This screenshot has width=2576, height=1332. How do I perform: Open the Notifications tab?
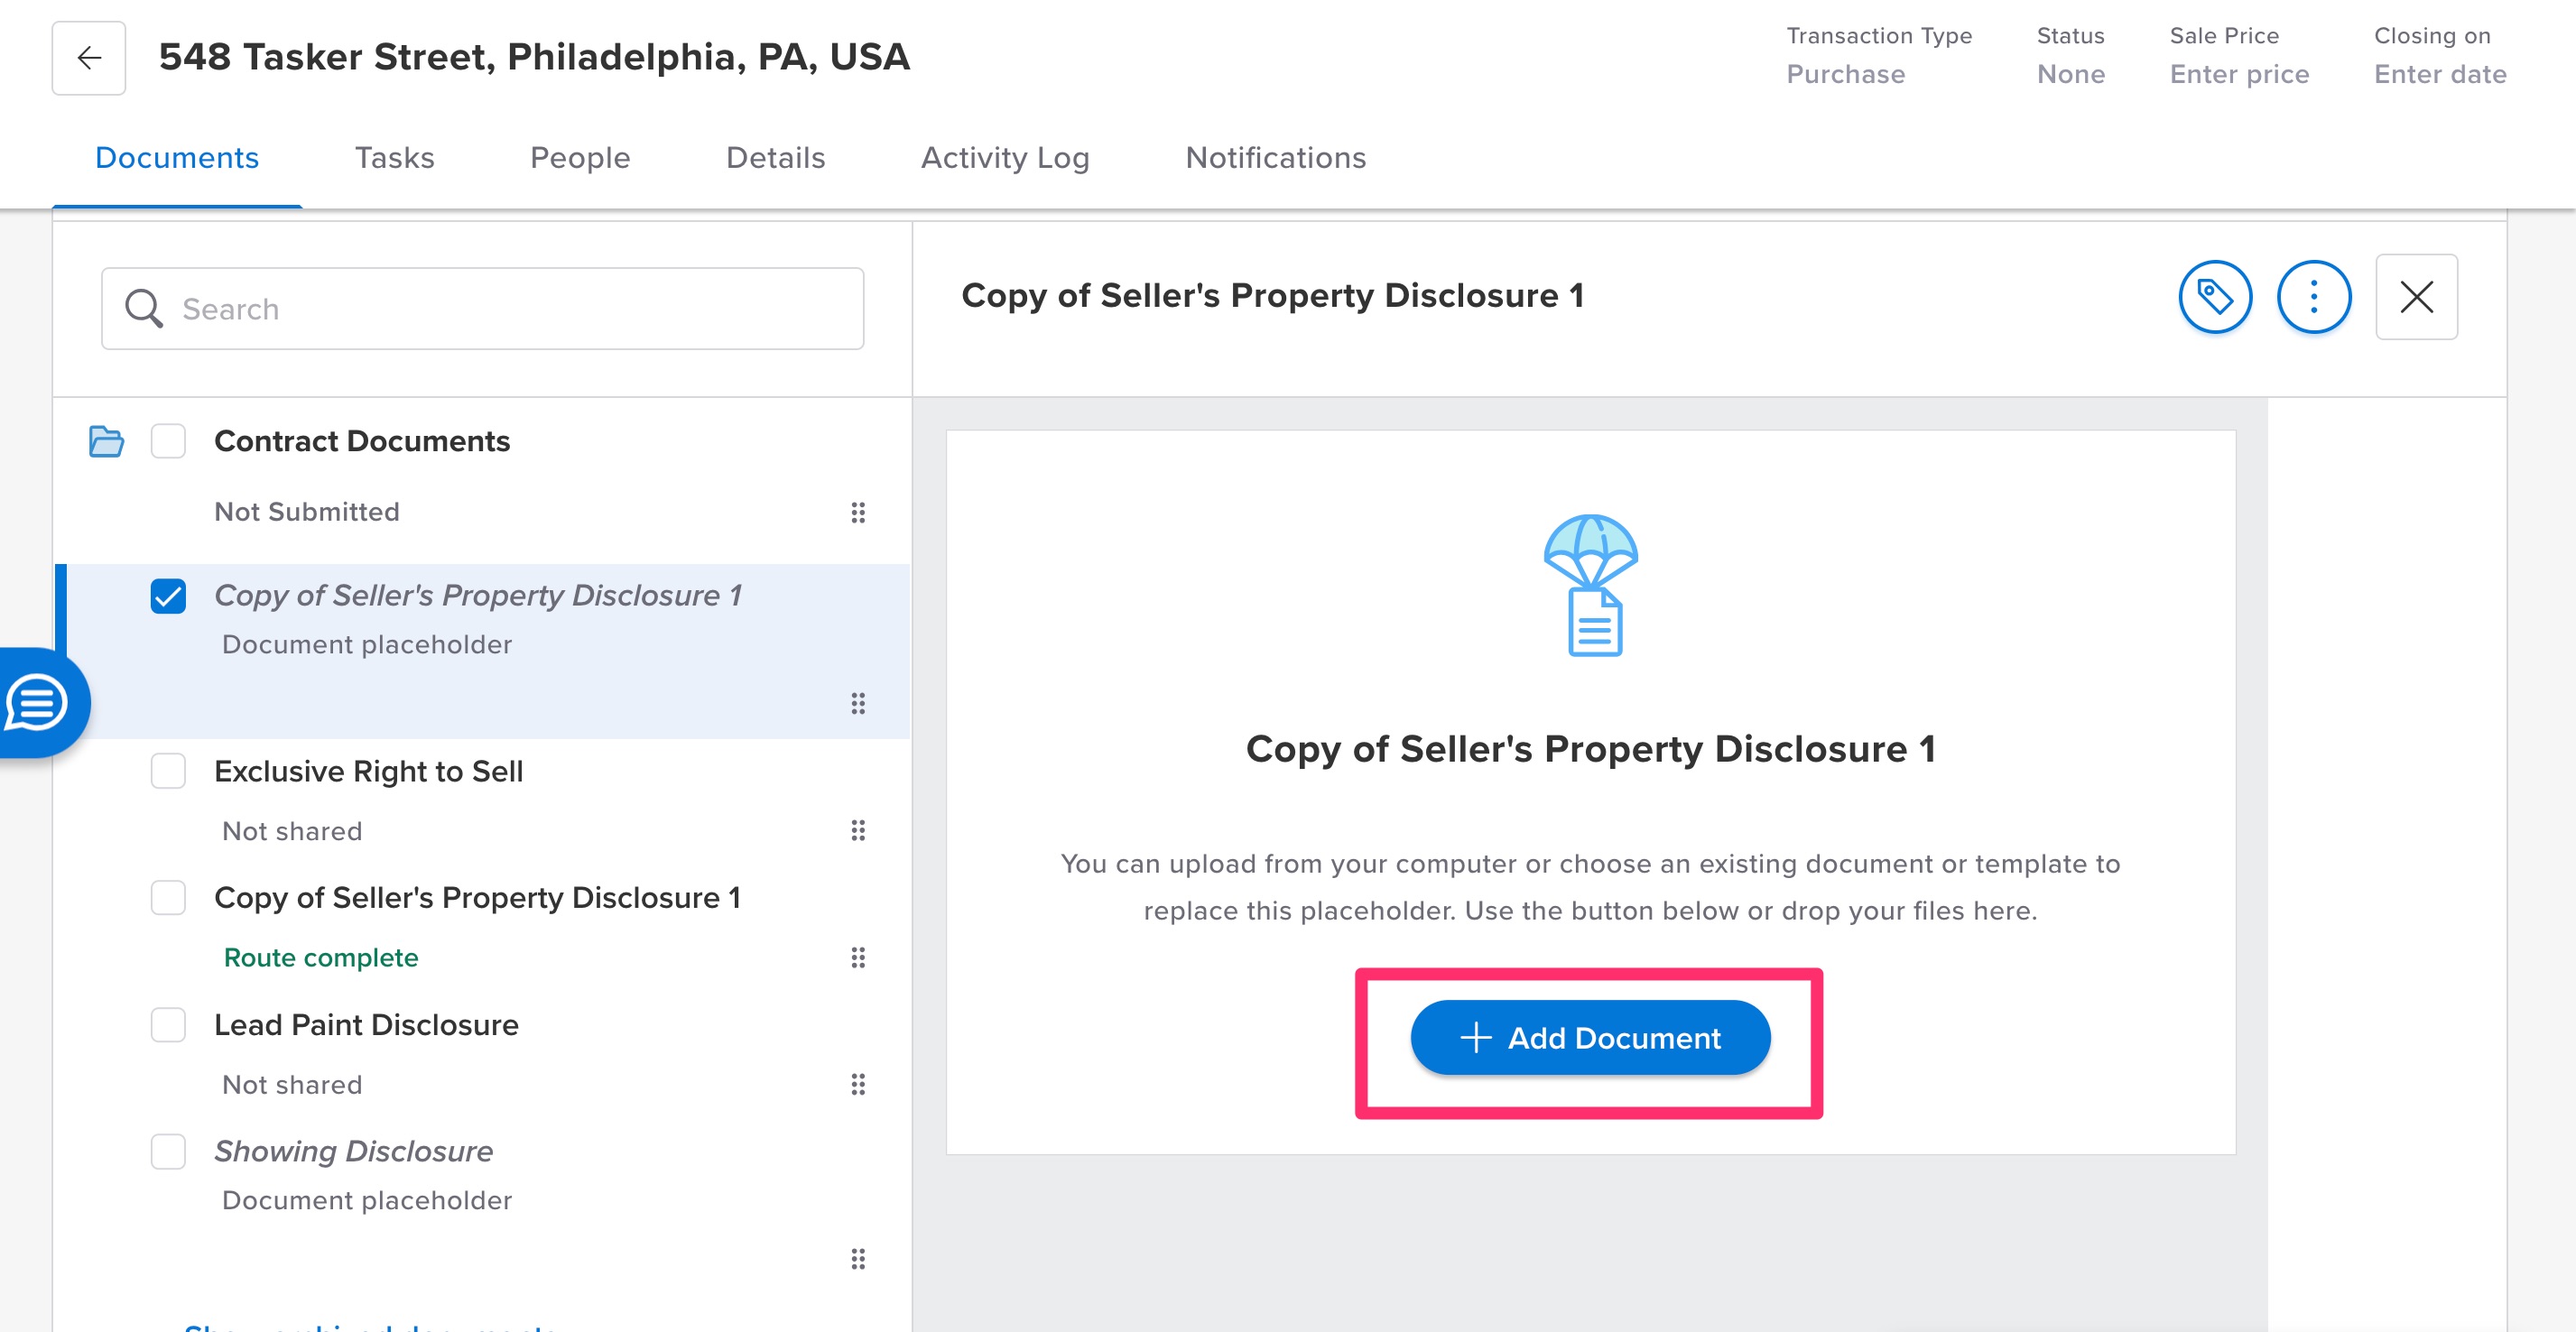coord(1275,157)
